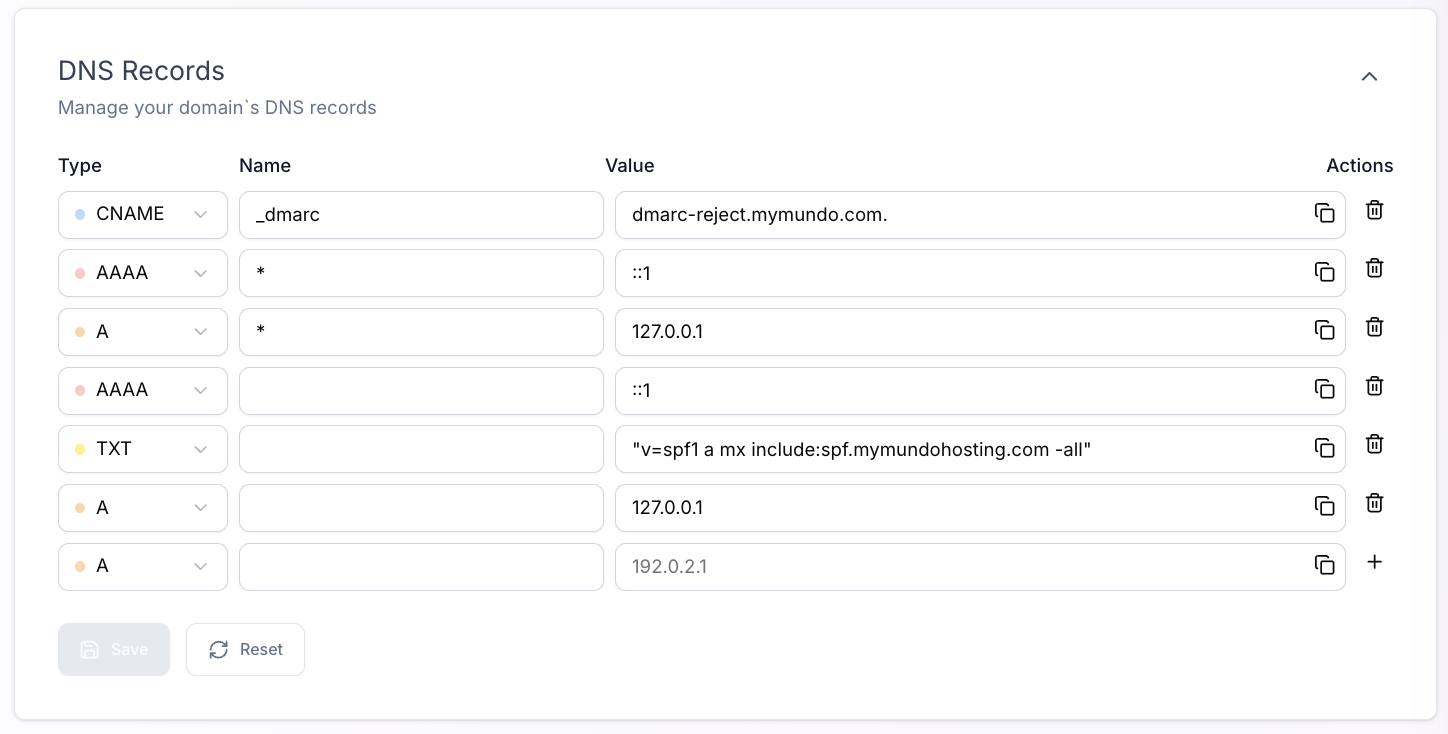1448x734 pixels.
Task: Click the Reset button
Action: click(245, 649)
